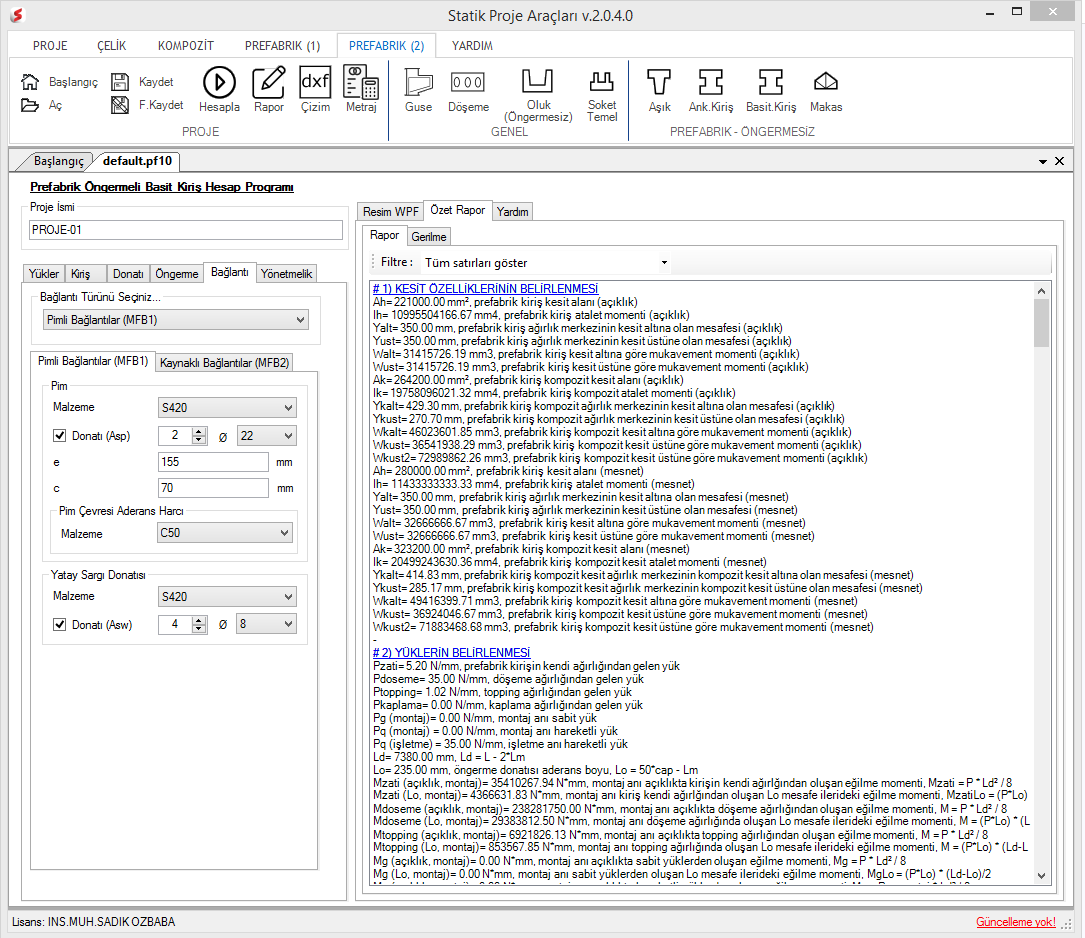Click the Lisans status bar text
1085x938 pixels.
point(93,922)
